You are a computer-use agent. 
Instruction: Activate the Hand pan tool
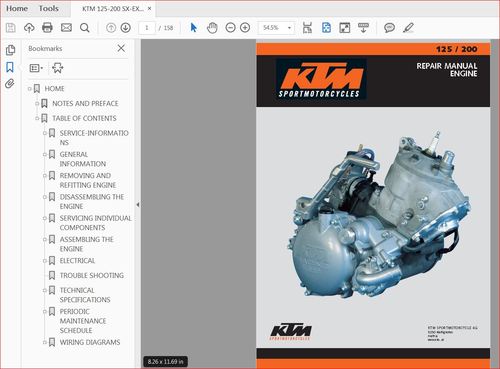click(x=212, y=28)
